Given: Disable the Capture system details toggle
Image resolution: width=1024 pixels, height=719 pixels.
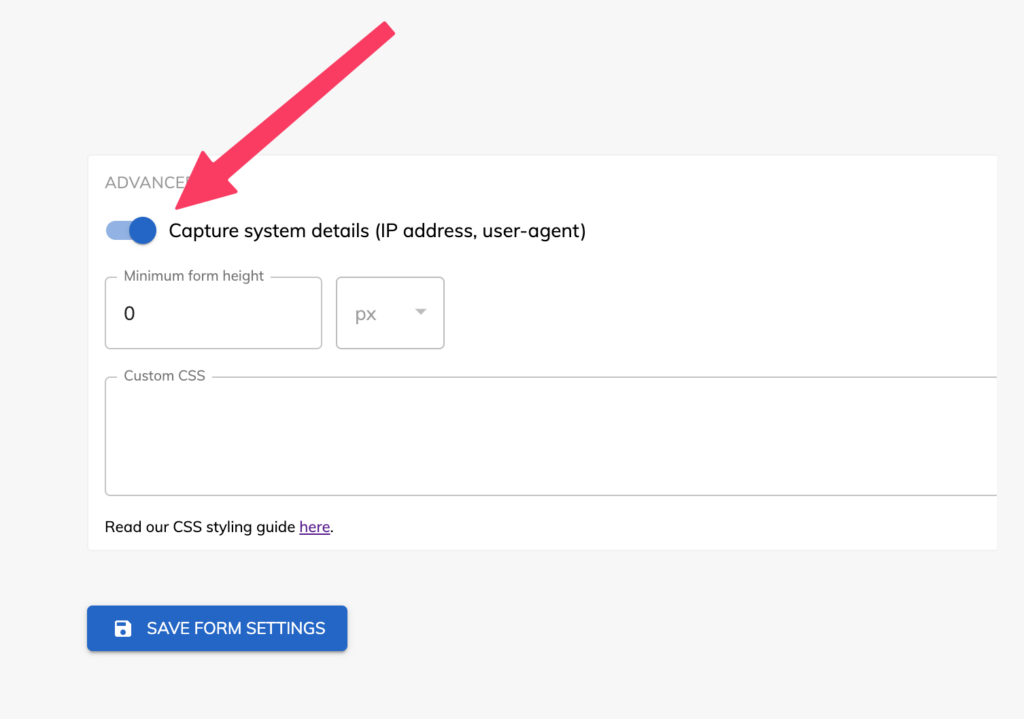Looking at the screenshot, I should (131, 231).
